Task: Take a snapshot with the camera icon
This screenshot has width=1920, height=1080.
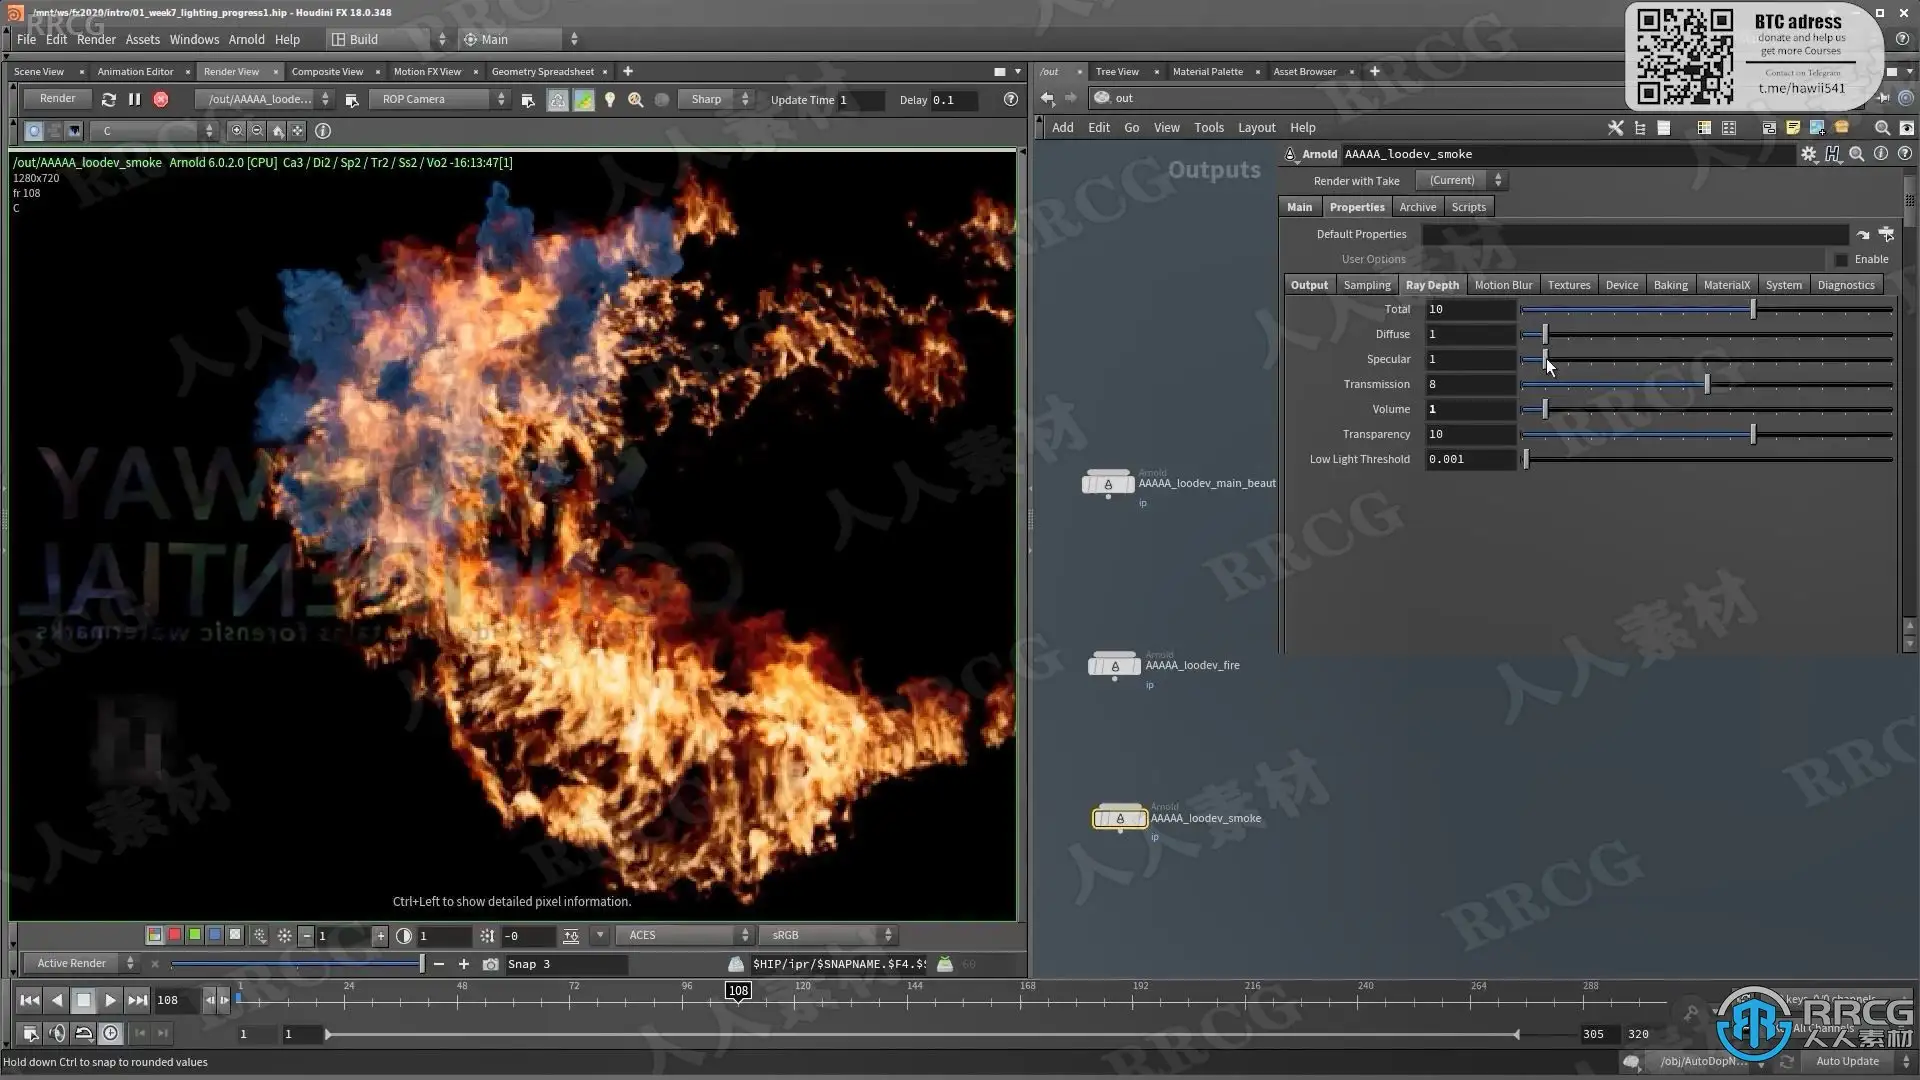Action: 490,964
